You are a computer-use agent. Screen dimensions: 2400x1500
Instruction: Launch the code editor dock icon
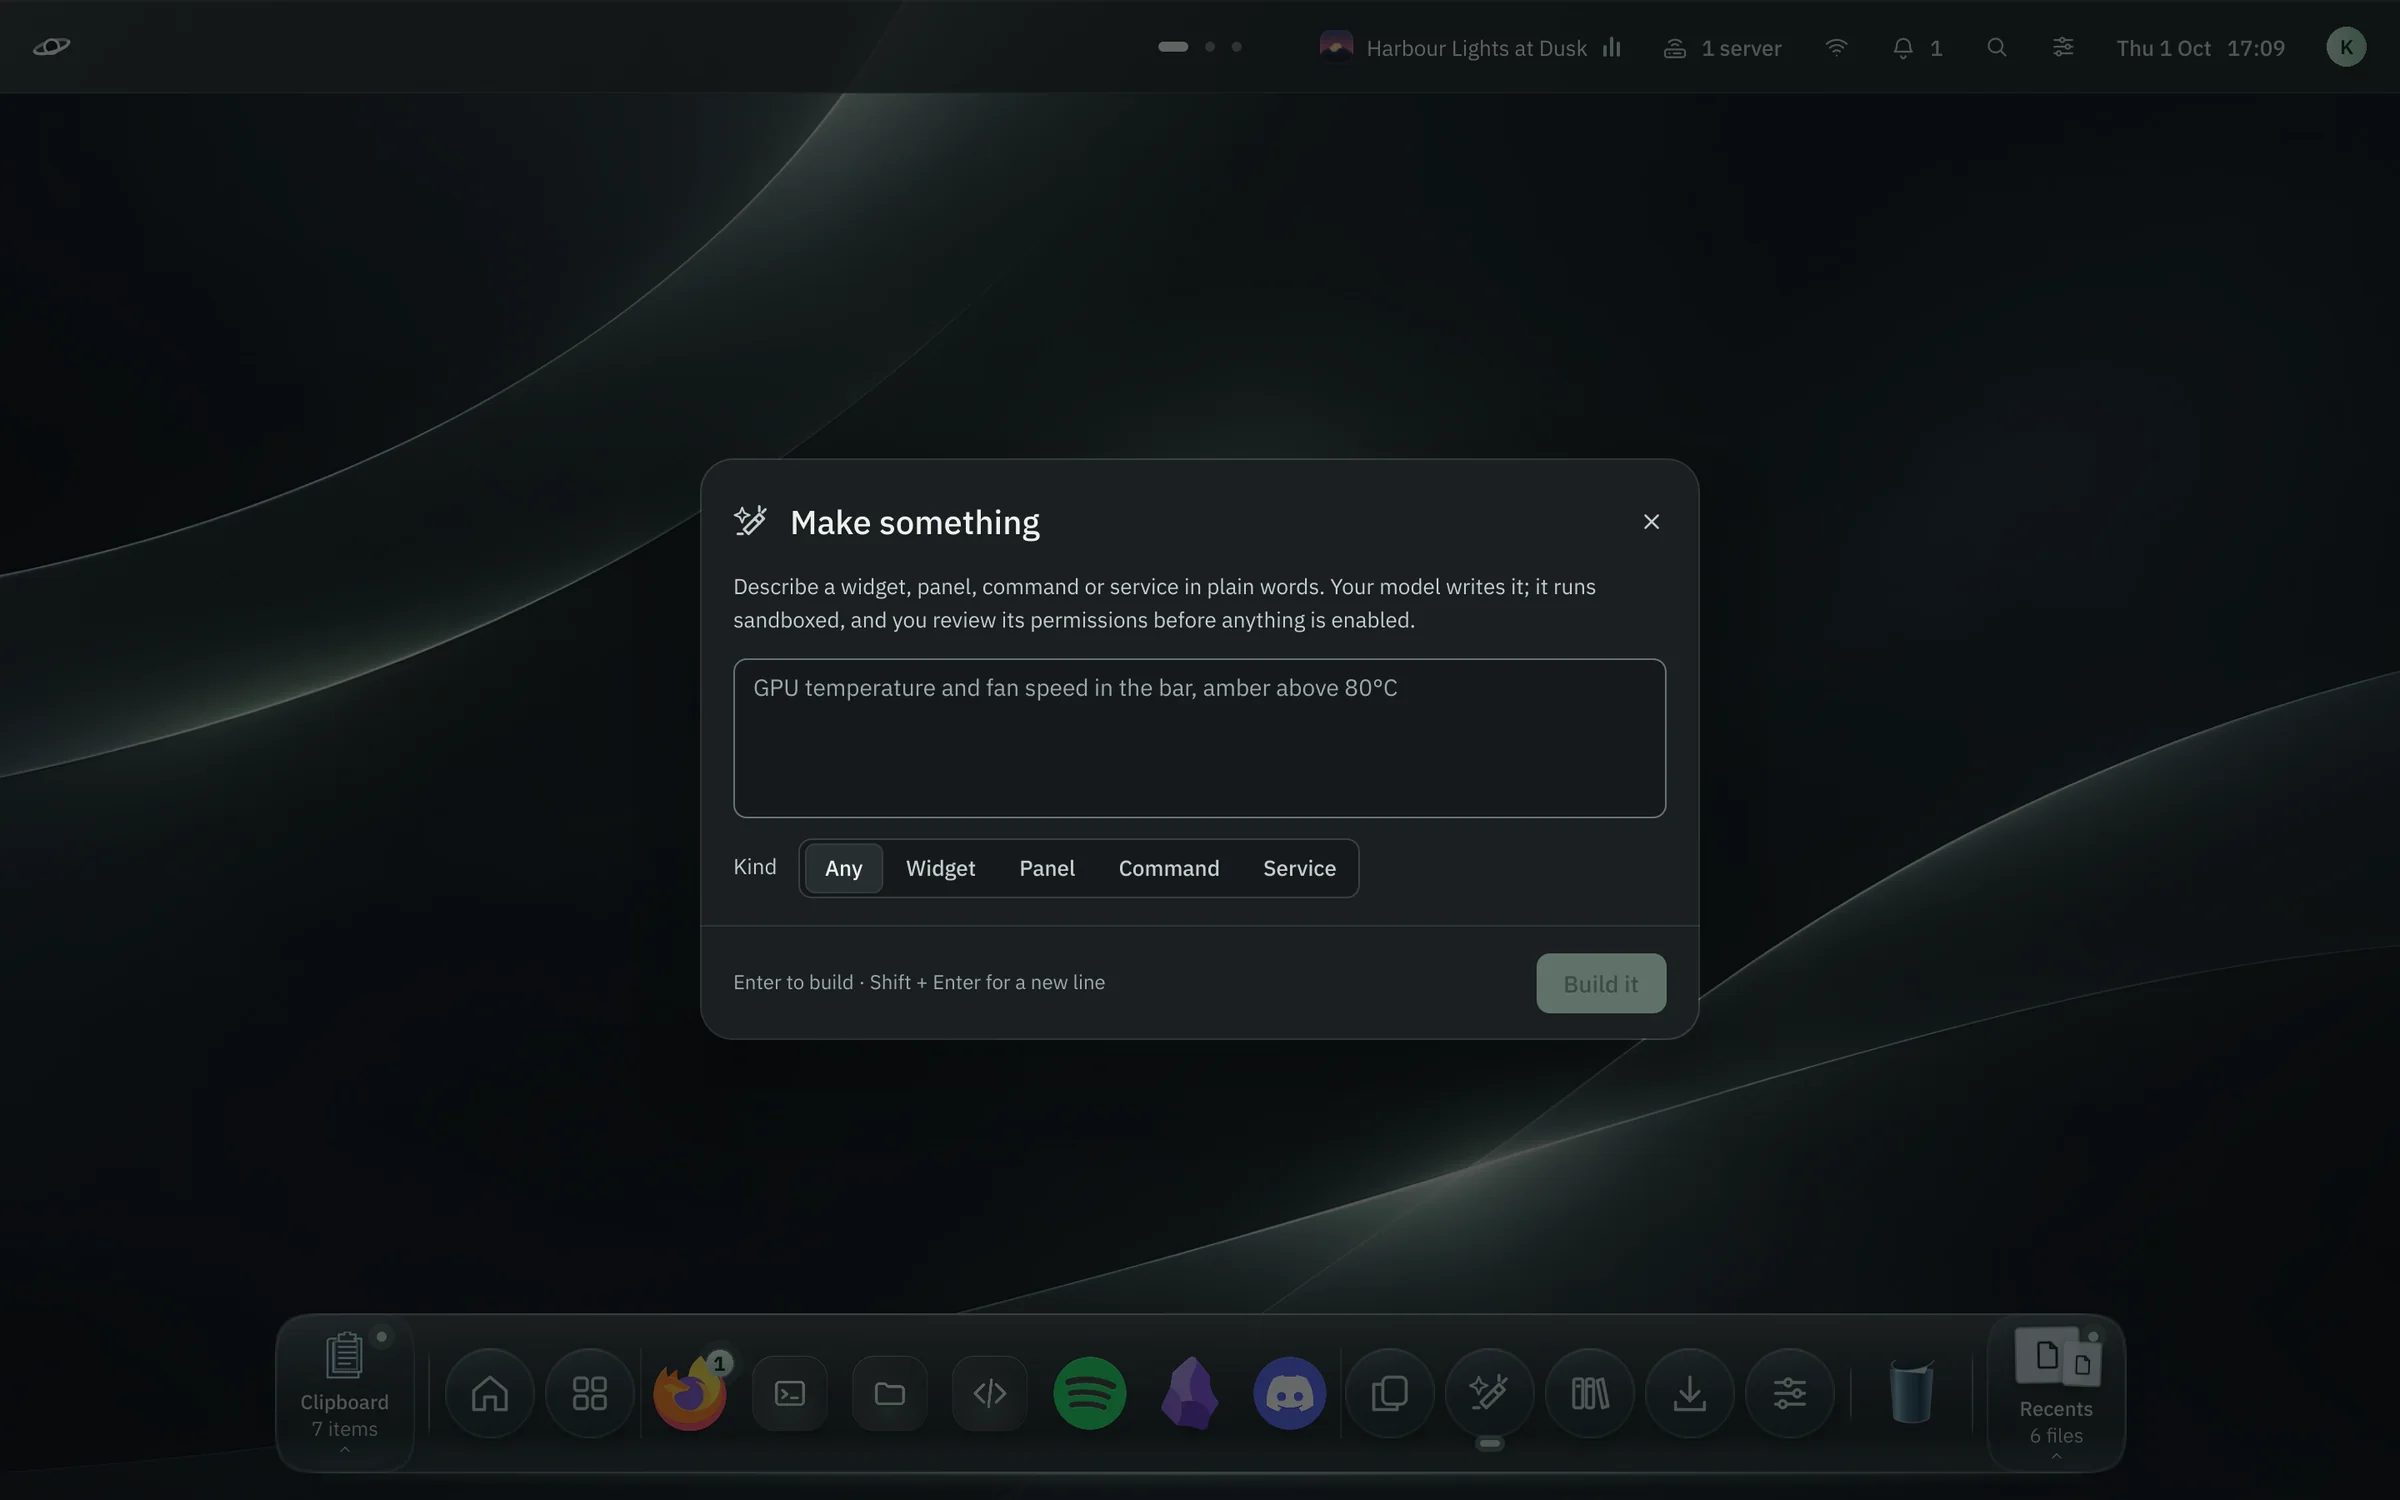click(990, 1393)
